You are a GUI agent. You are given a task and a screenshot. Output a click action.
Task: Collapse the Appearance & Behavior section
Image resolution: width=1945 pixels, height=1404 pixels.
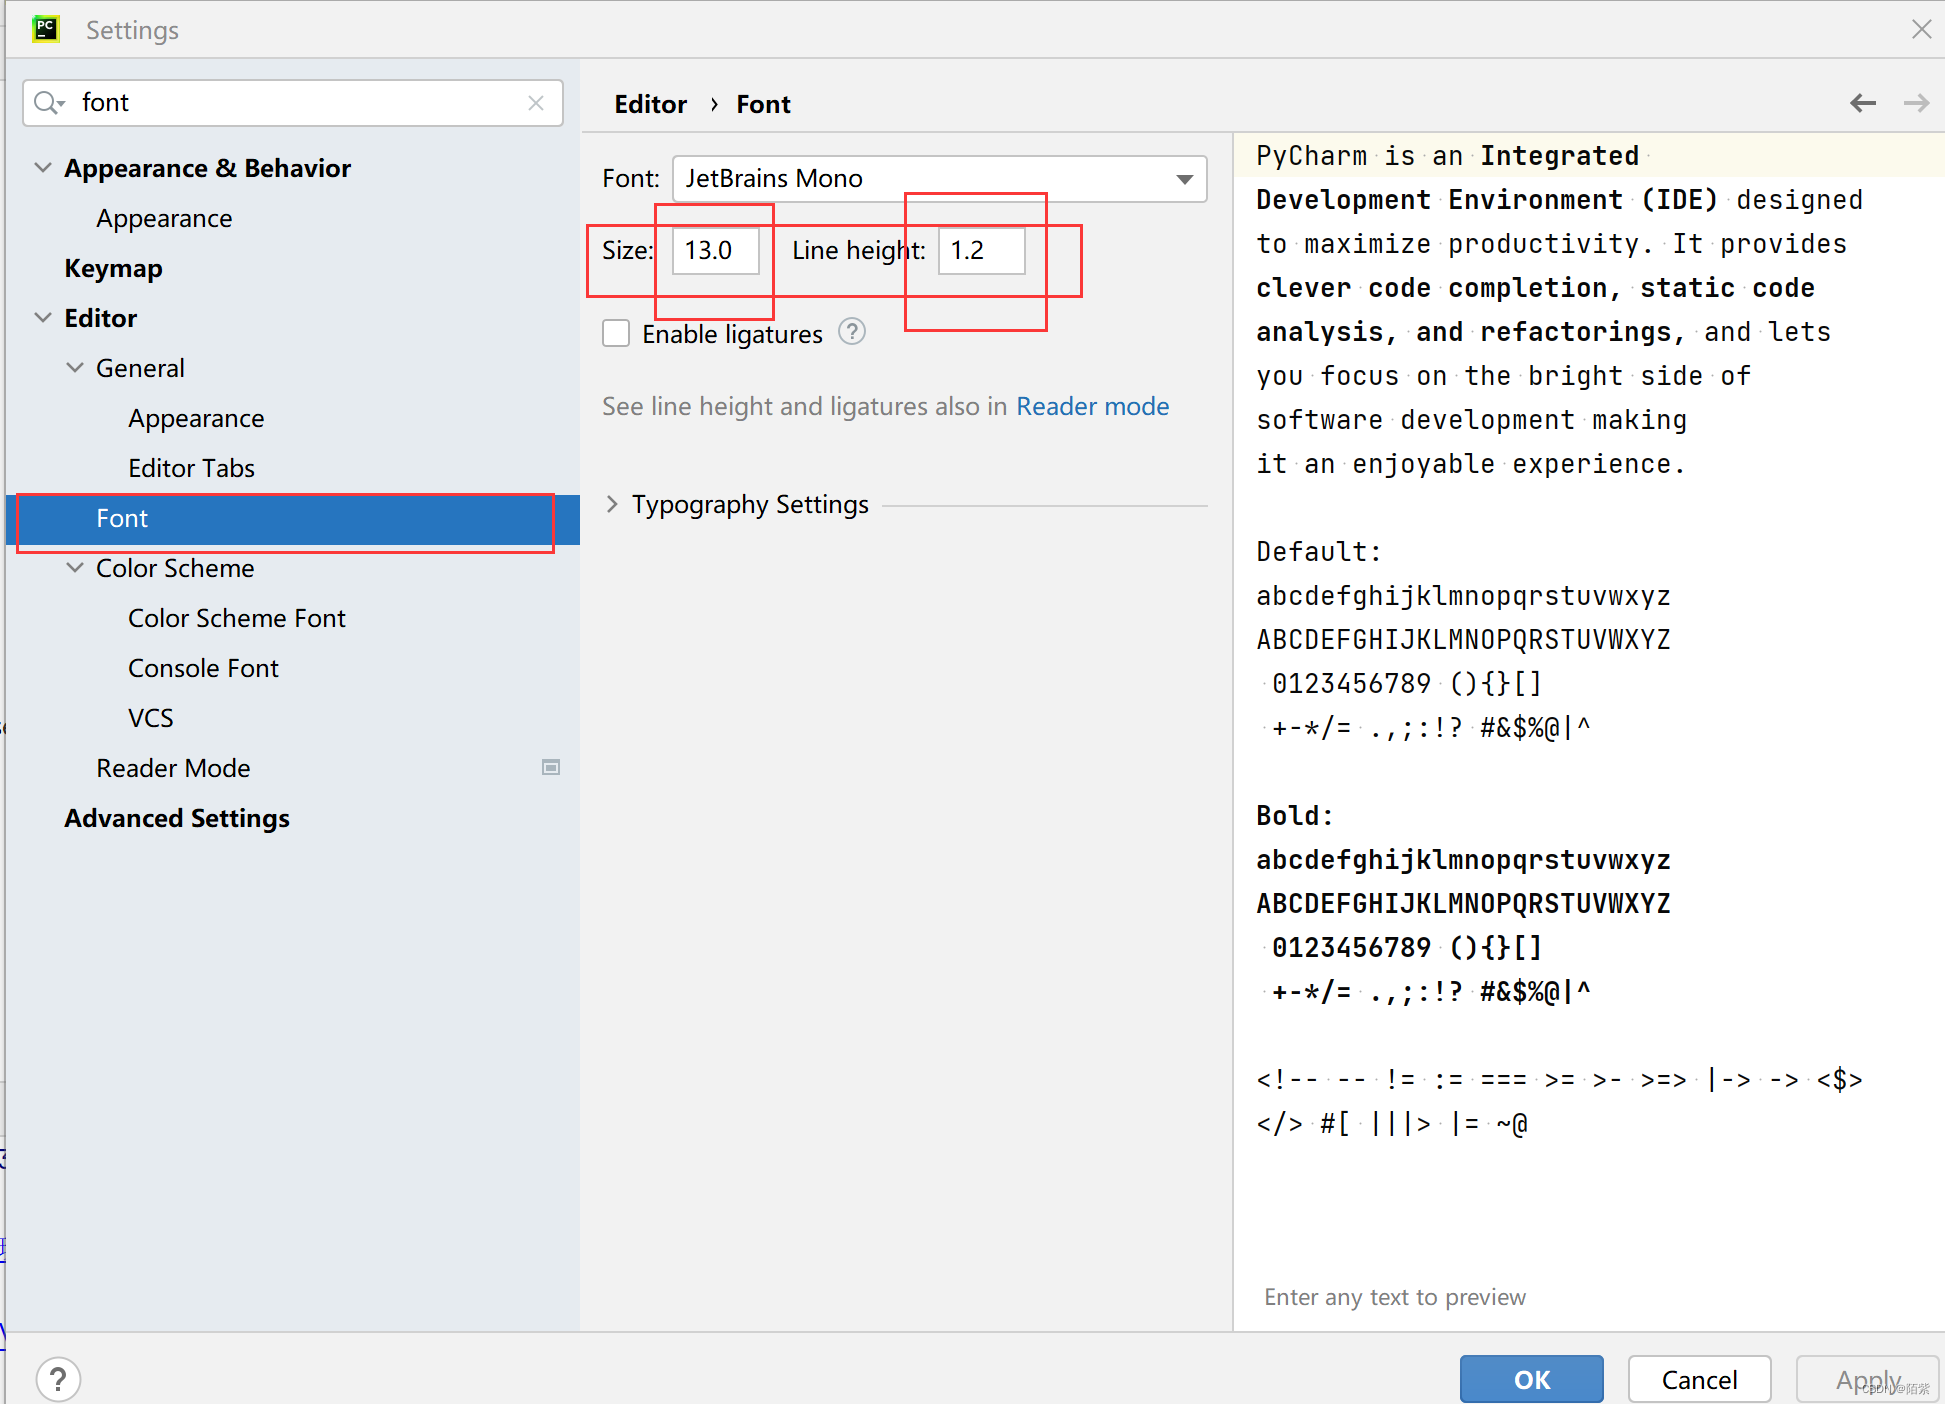pos(42,167)
